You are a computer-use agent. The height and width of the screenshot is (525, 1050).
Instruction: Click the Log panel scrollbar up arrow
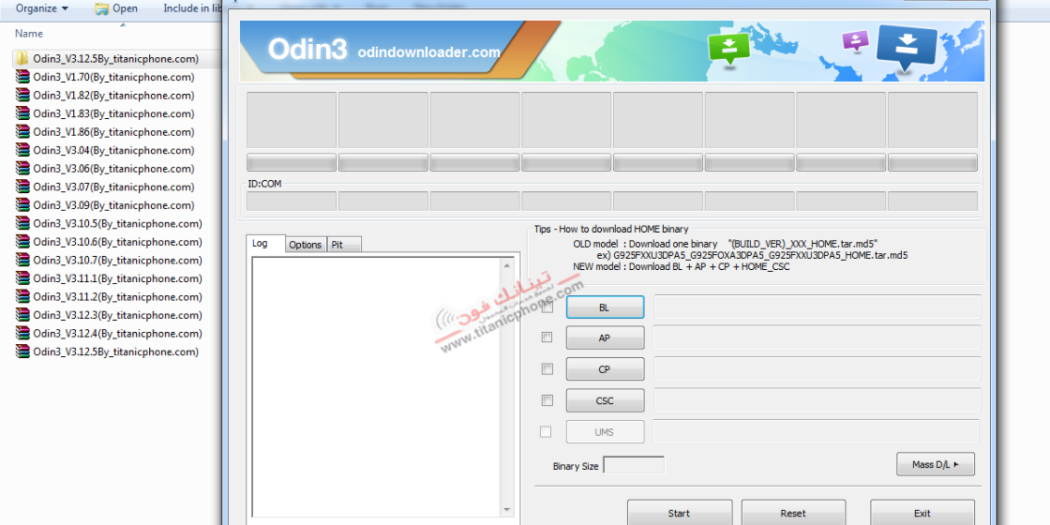coord(507,265)
